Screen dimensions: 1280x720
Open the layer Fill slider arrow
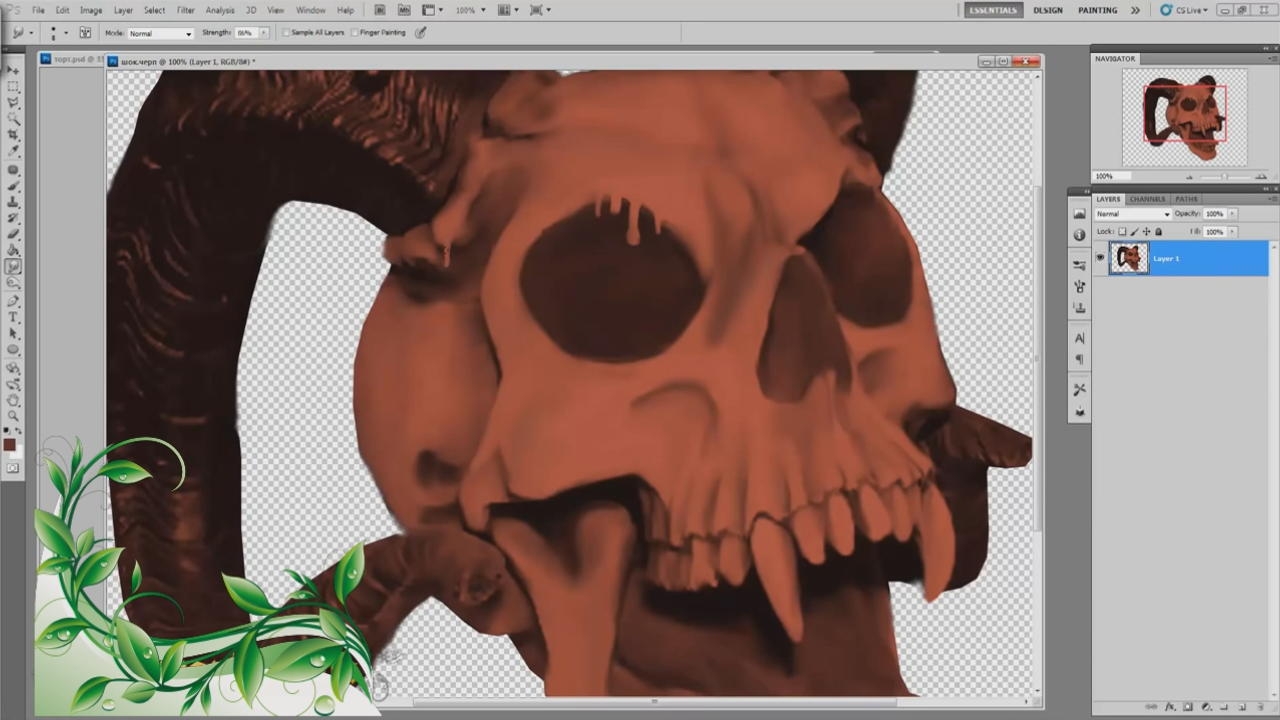tap(1231, 231)
